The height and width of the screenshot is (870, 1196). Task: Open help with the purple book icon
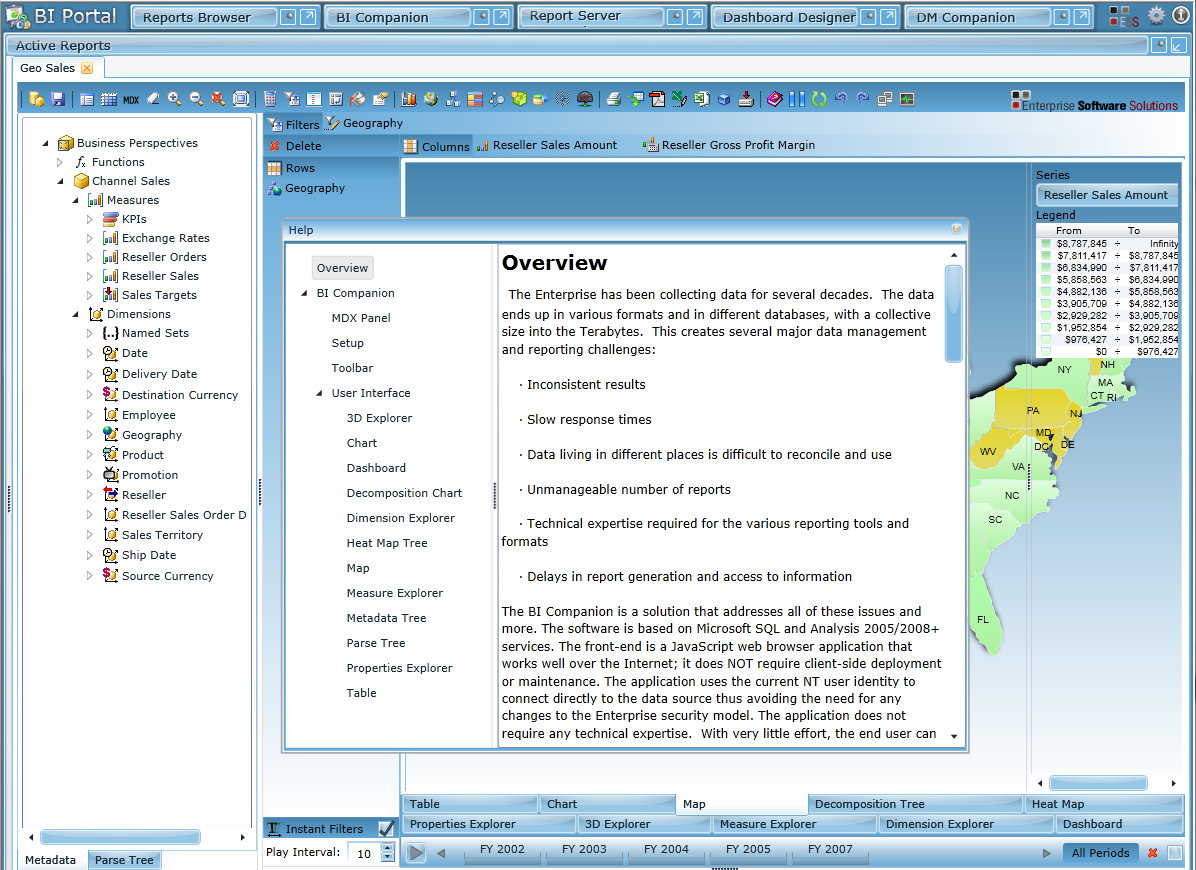click(x=775, y=99)
